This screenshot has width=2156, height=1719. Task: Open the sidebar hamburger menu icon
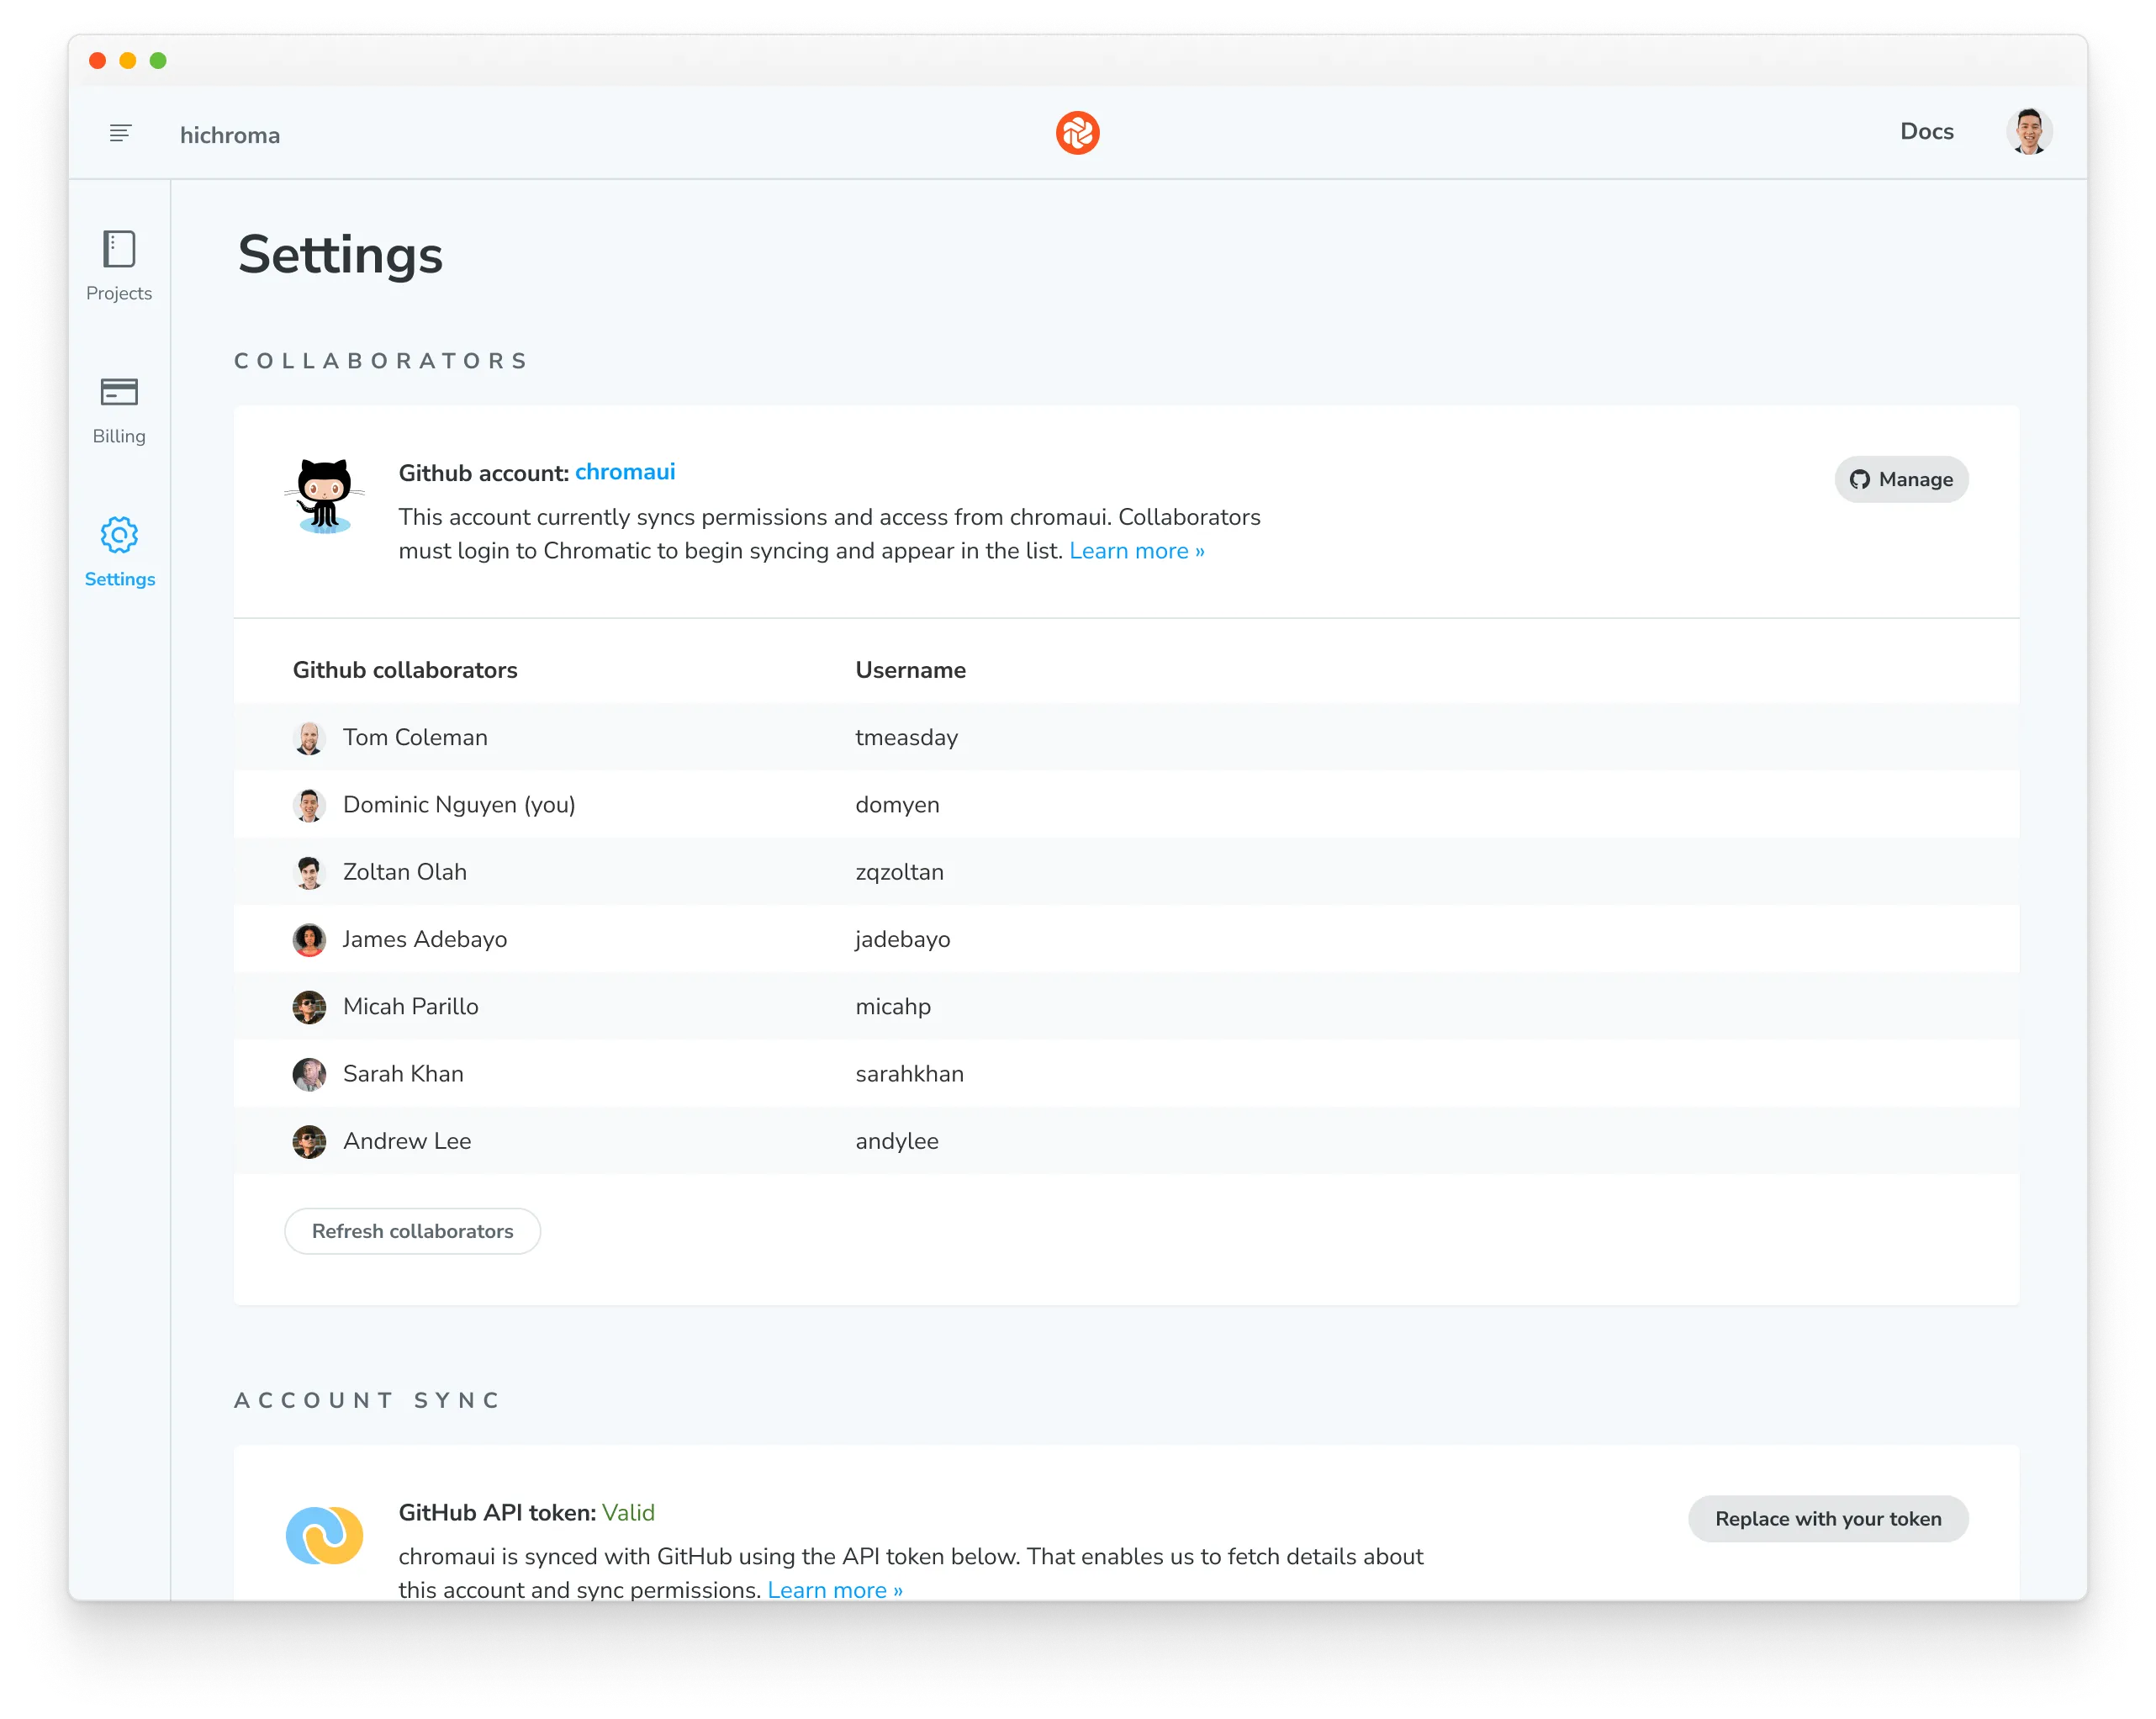120,132
